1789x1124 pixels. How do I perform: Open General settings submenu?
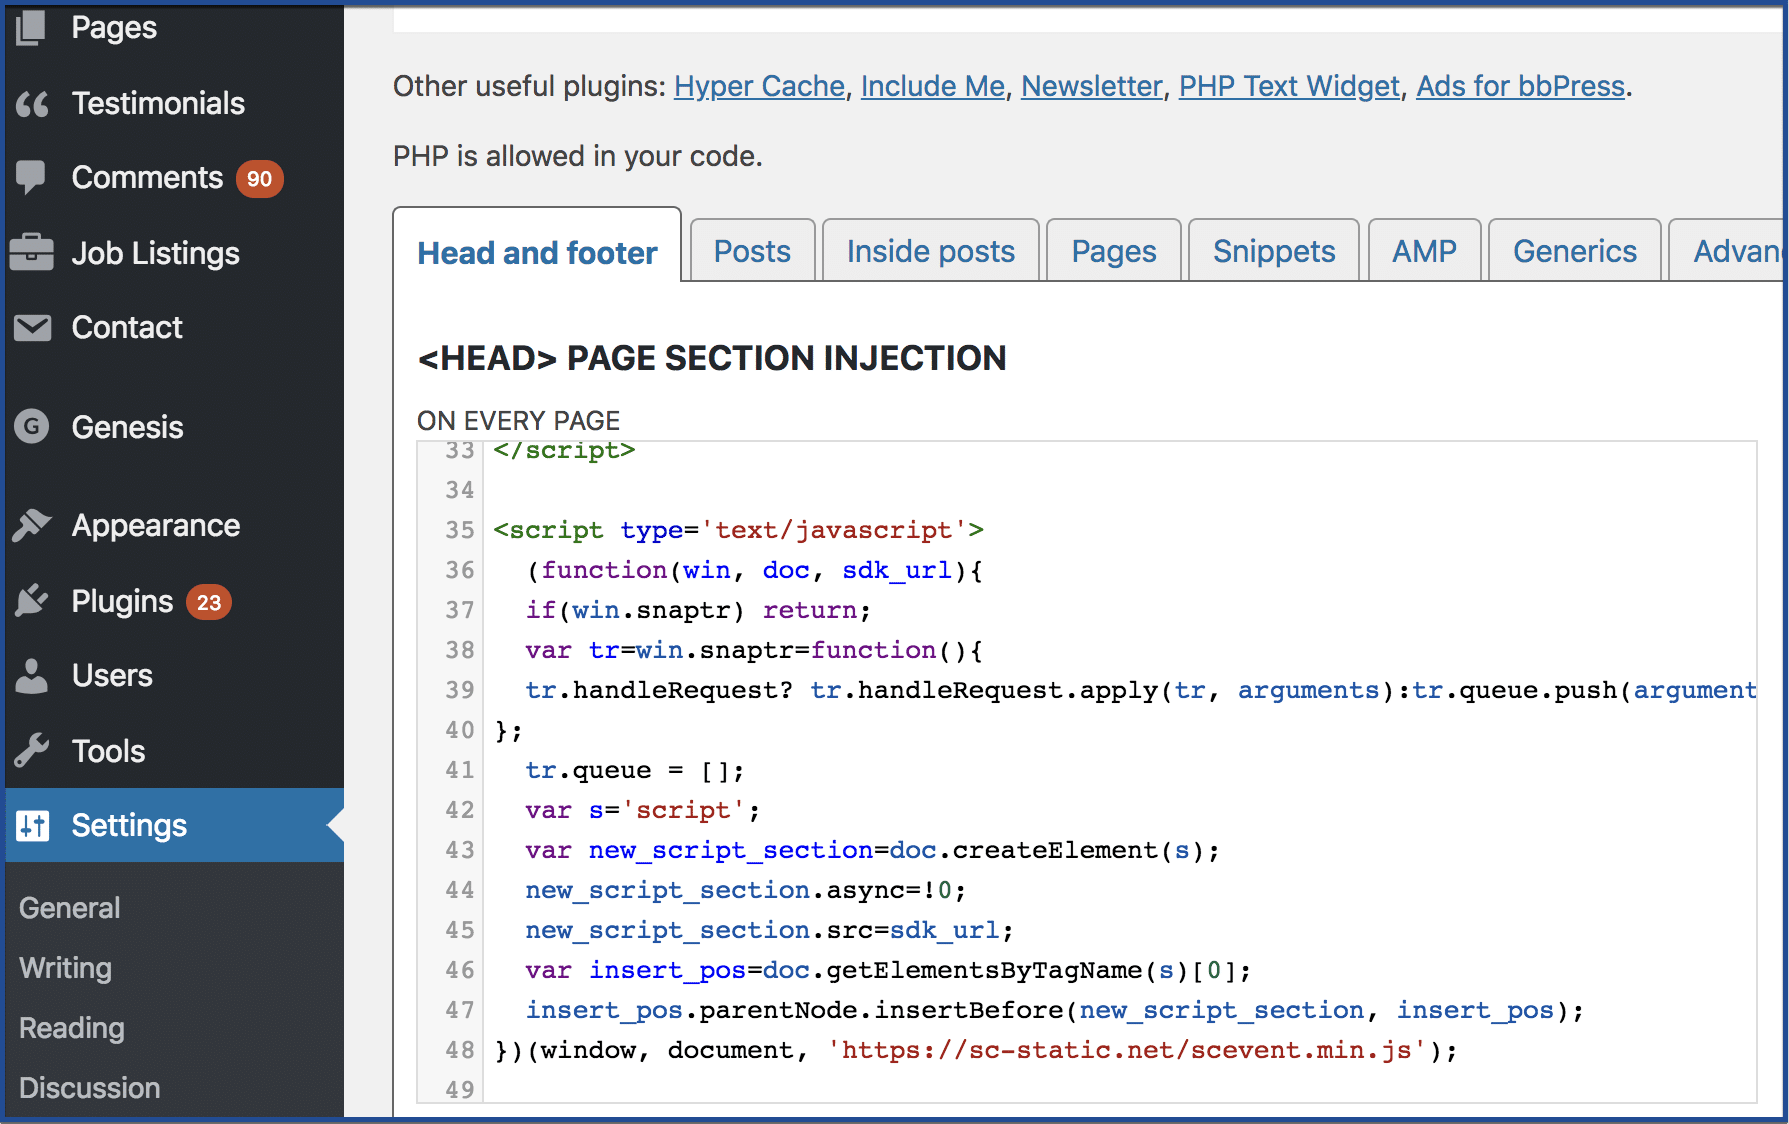pos(70,908)
